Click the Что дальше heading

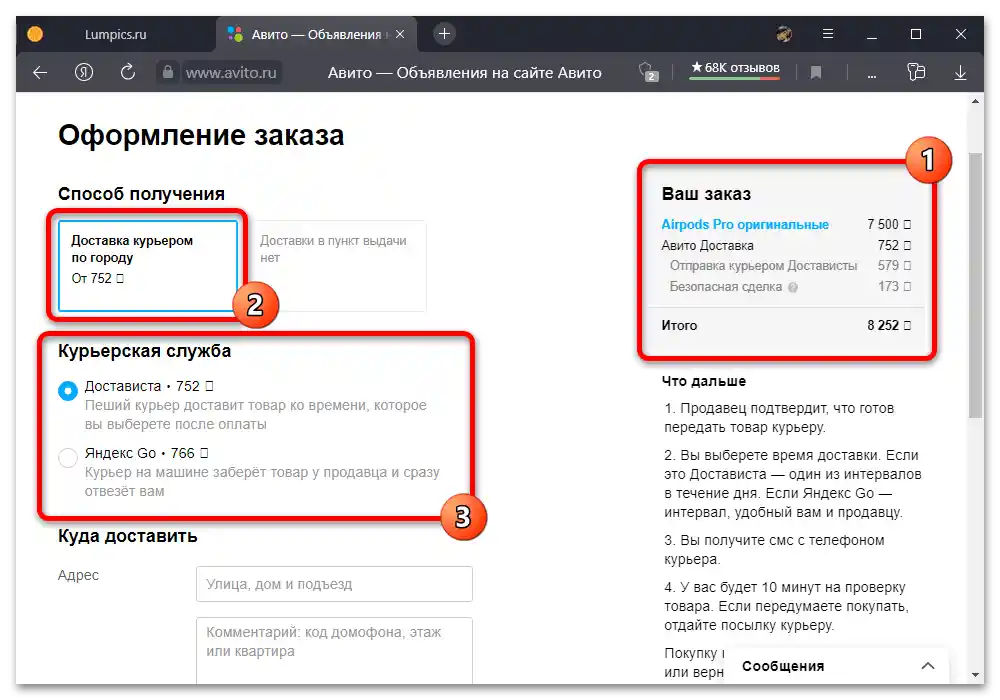click(x=704, y=381)
